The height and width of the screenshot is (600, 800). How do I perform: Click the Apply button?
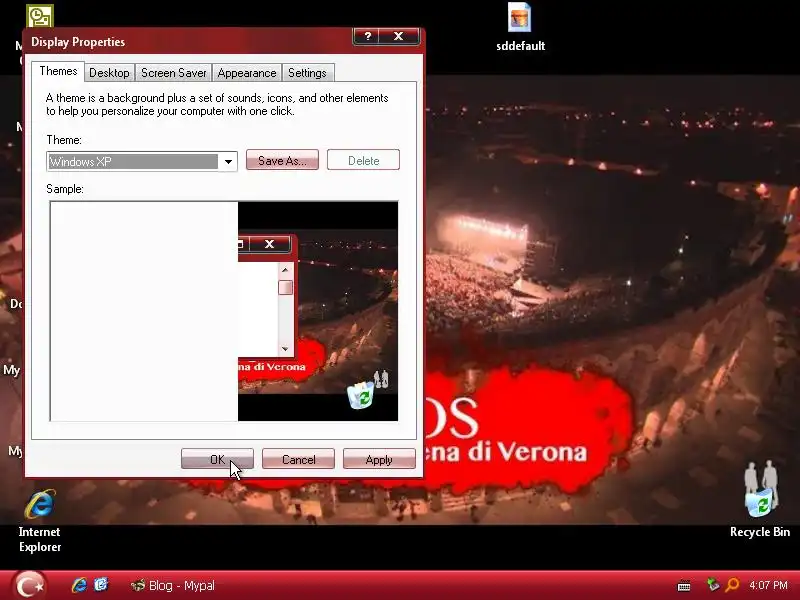coord(379,459)
